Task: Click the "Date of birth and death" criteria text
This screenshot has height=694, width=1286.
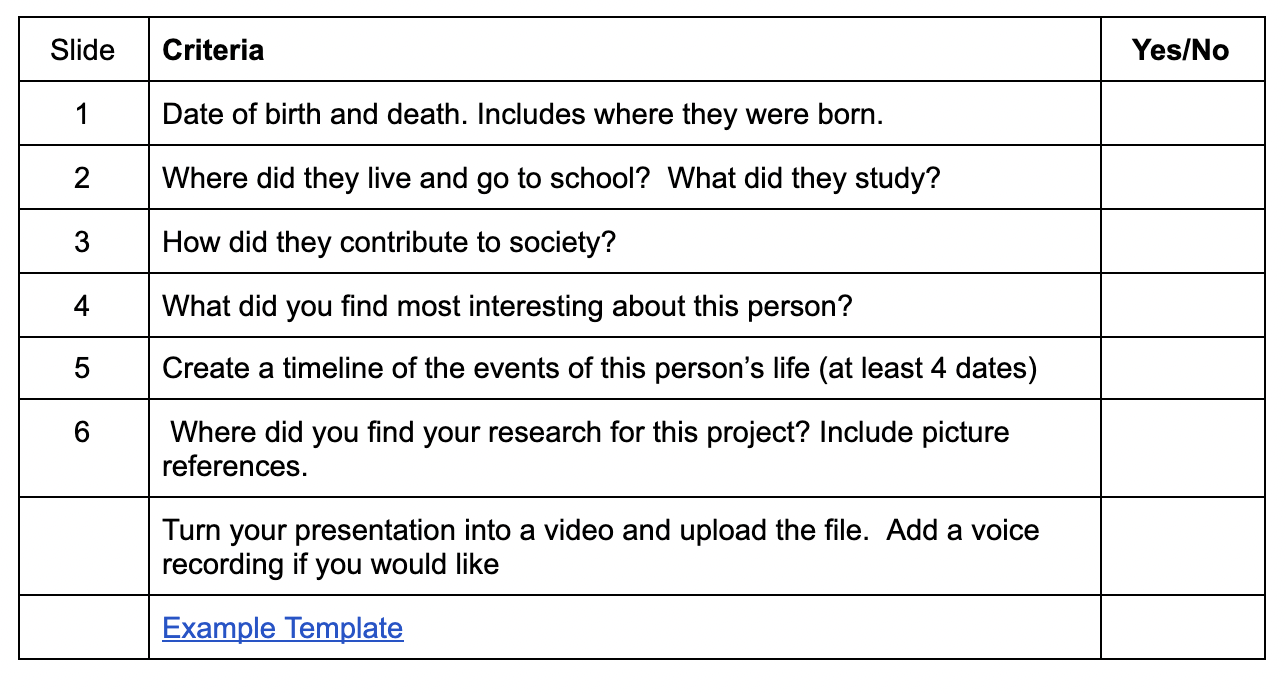Action: [522, 114]
